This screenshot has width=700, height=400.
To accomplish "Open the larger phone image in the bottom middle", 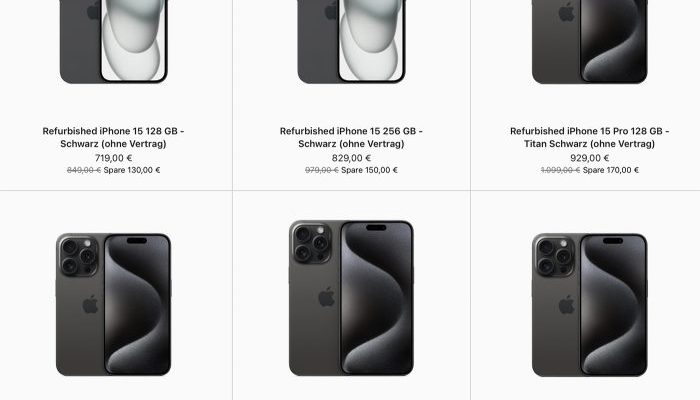I will point(351,298).
